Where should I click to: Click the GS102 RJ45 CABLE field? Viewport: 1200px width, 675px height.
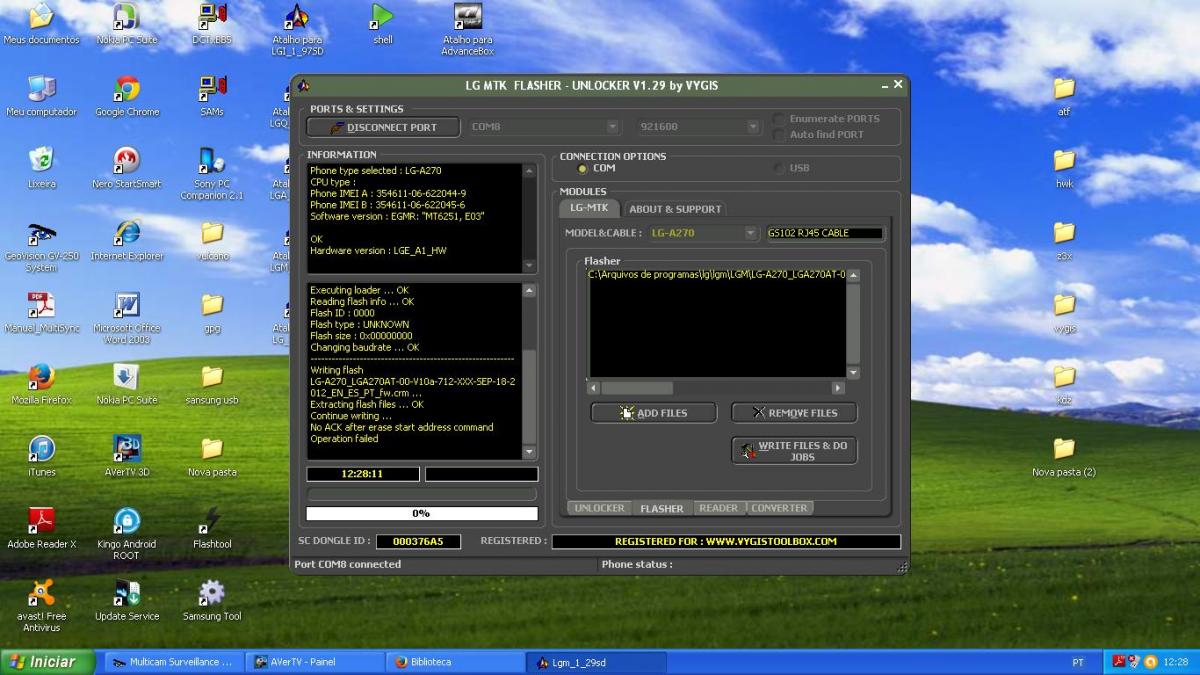click(825, 233)
